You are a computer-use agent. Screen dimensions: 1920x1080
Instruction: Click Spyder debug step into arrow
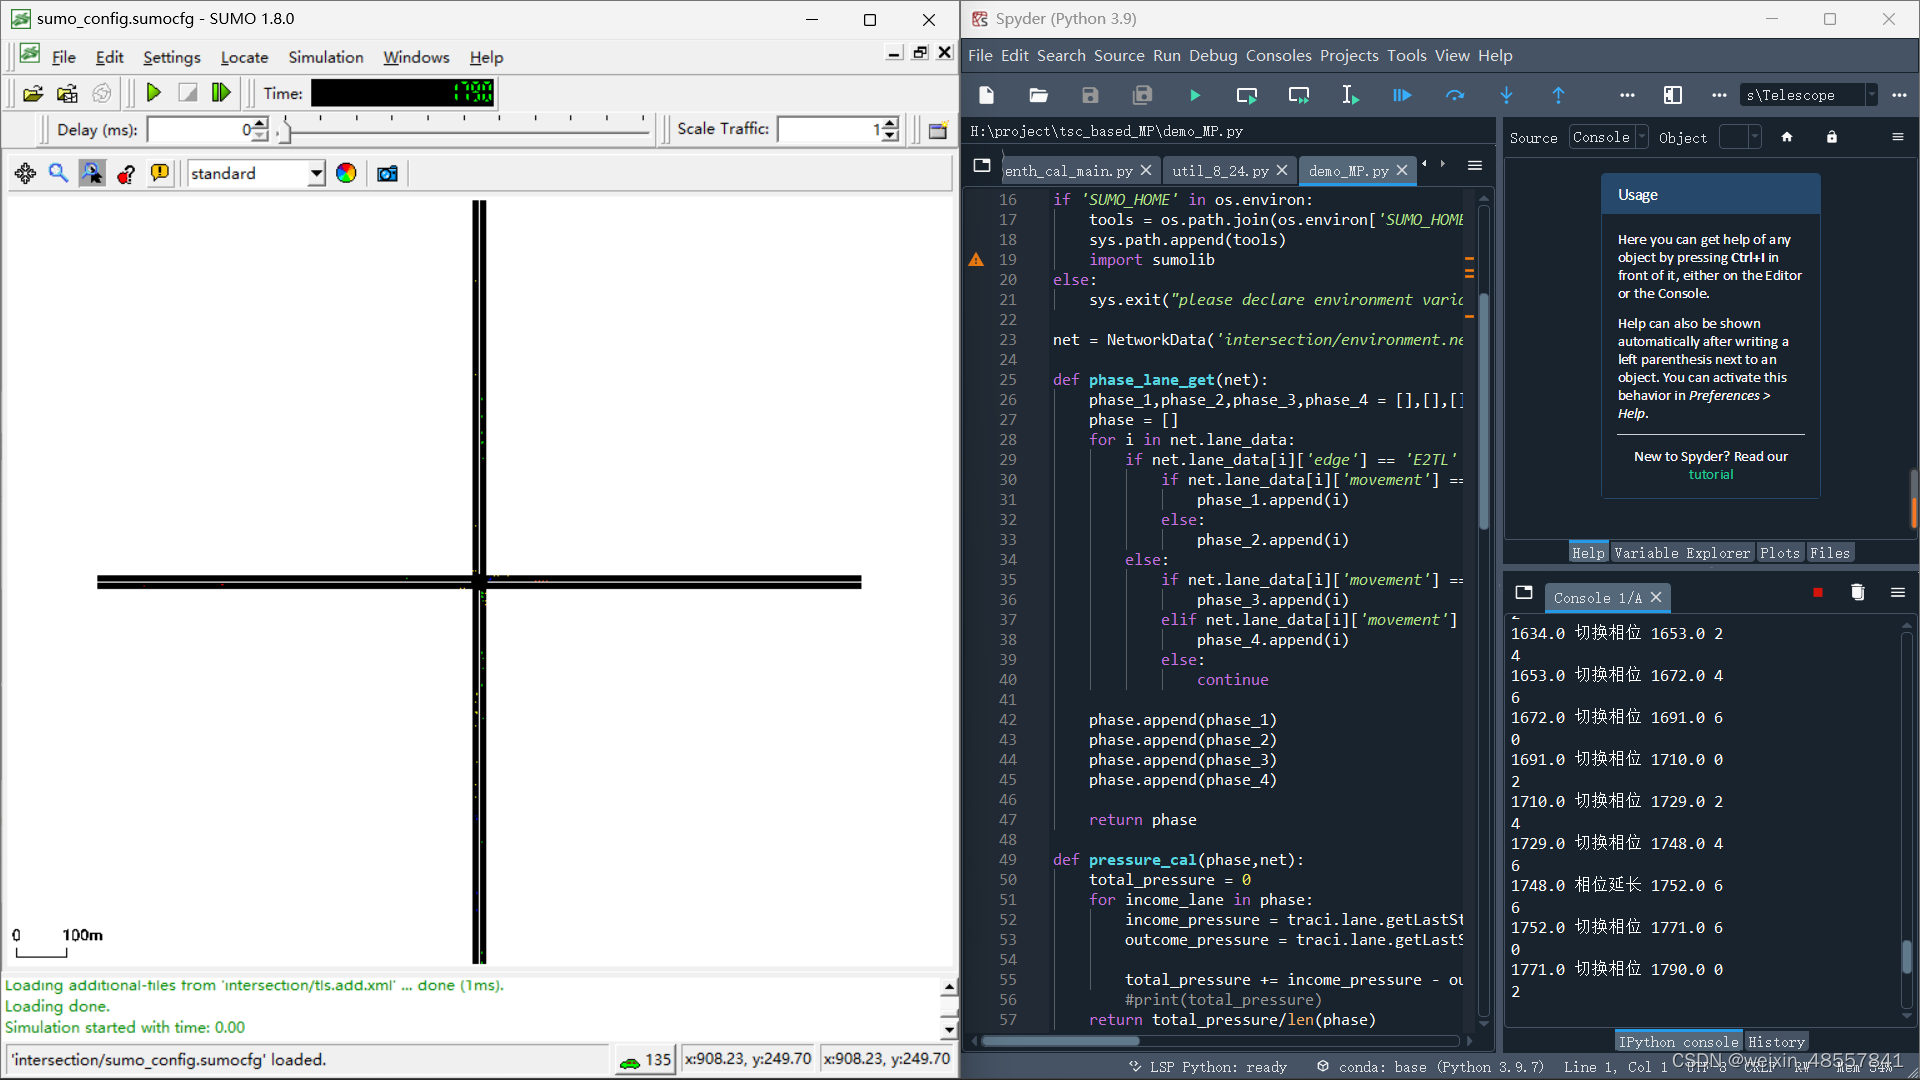[x=1507, y=95]
